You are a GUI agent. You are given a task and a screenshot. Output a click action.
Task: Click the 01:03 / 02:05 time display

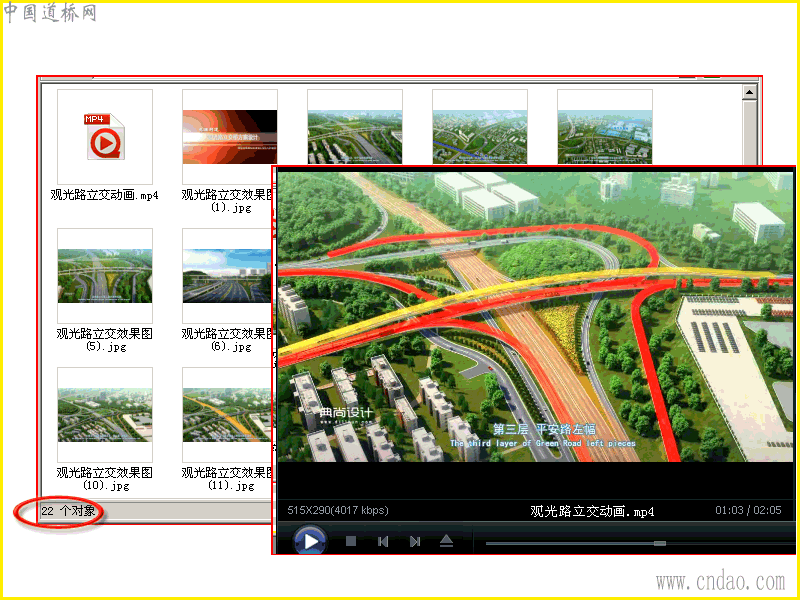(748, 510)
